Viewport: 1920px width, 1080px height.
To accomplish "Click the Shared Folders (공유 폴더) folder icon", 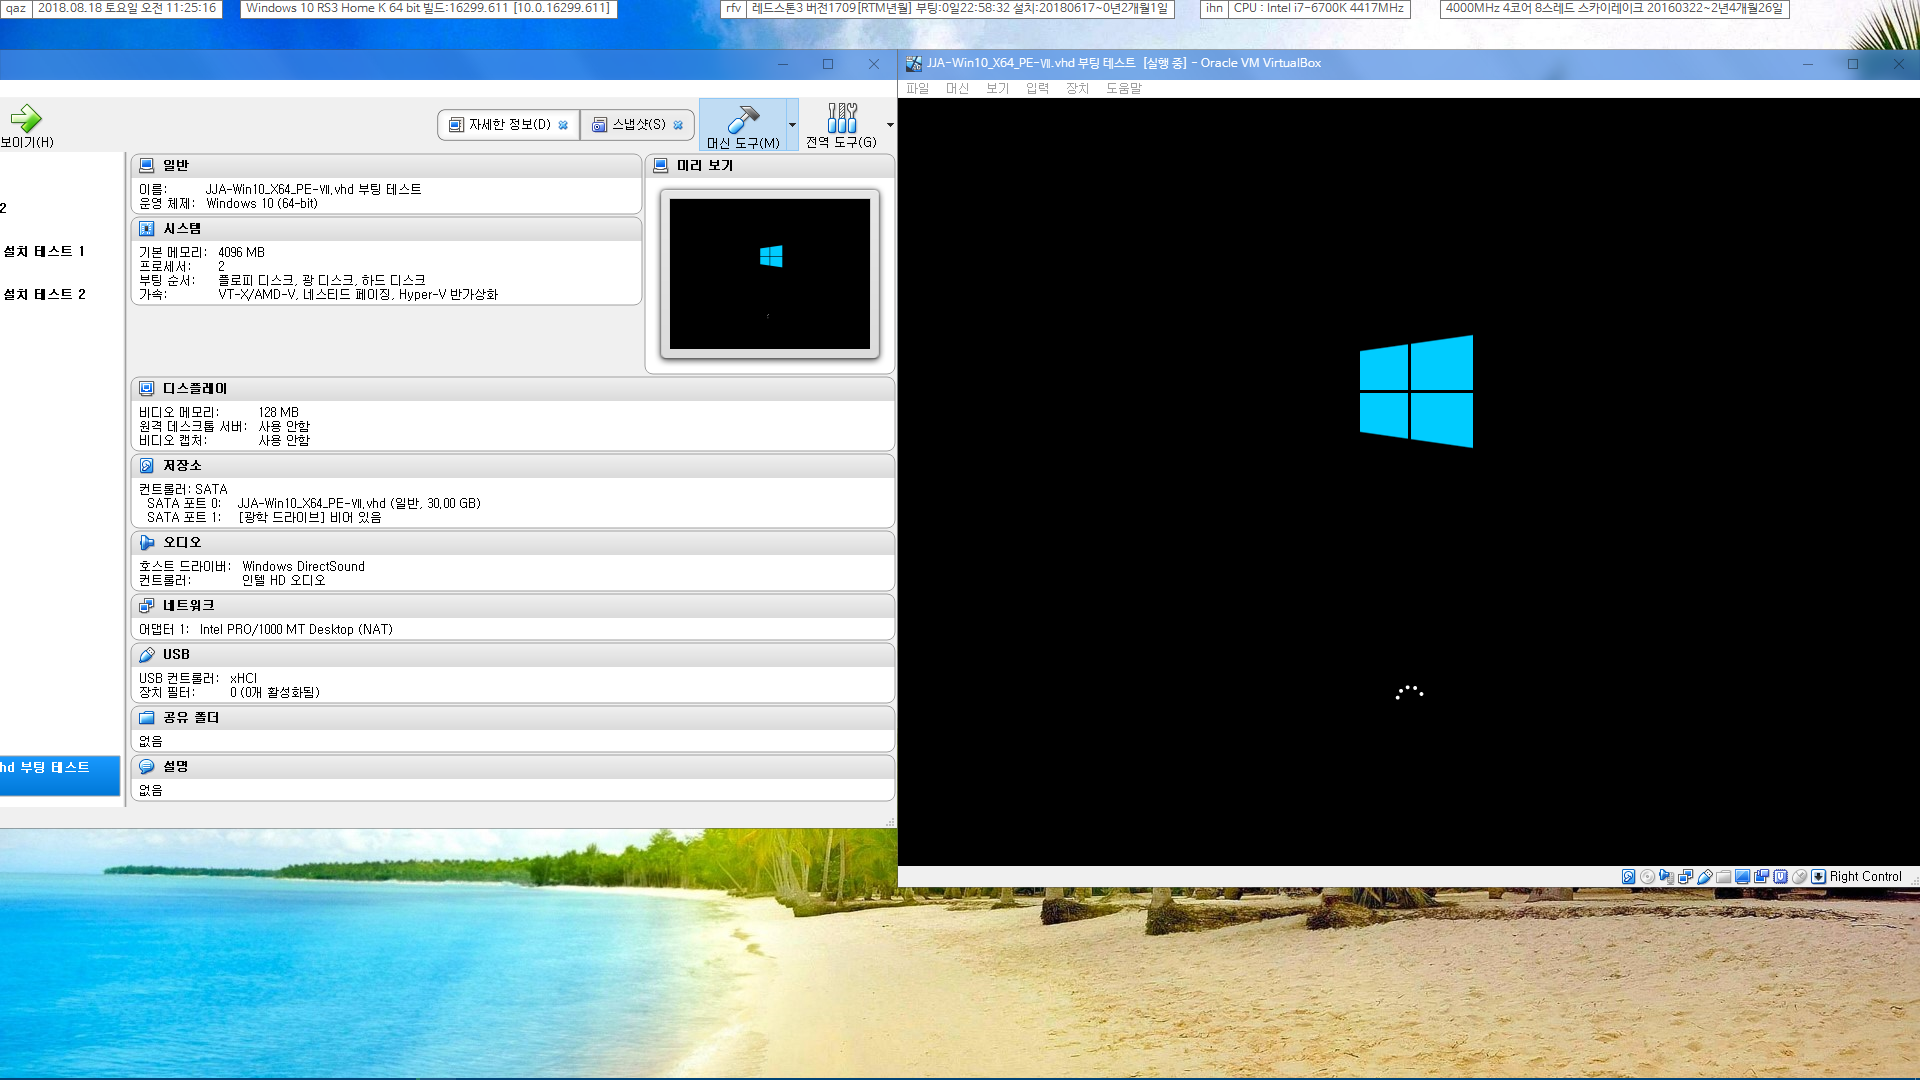I will click(147, 717).
